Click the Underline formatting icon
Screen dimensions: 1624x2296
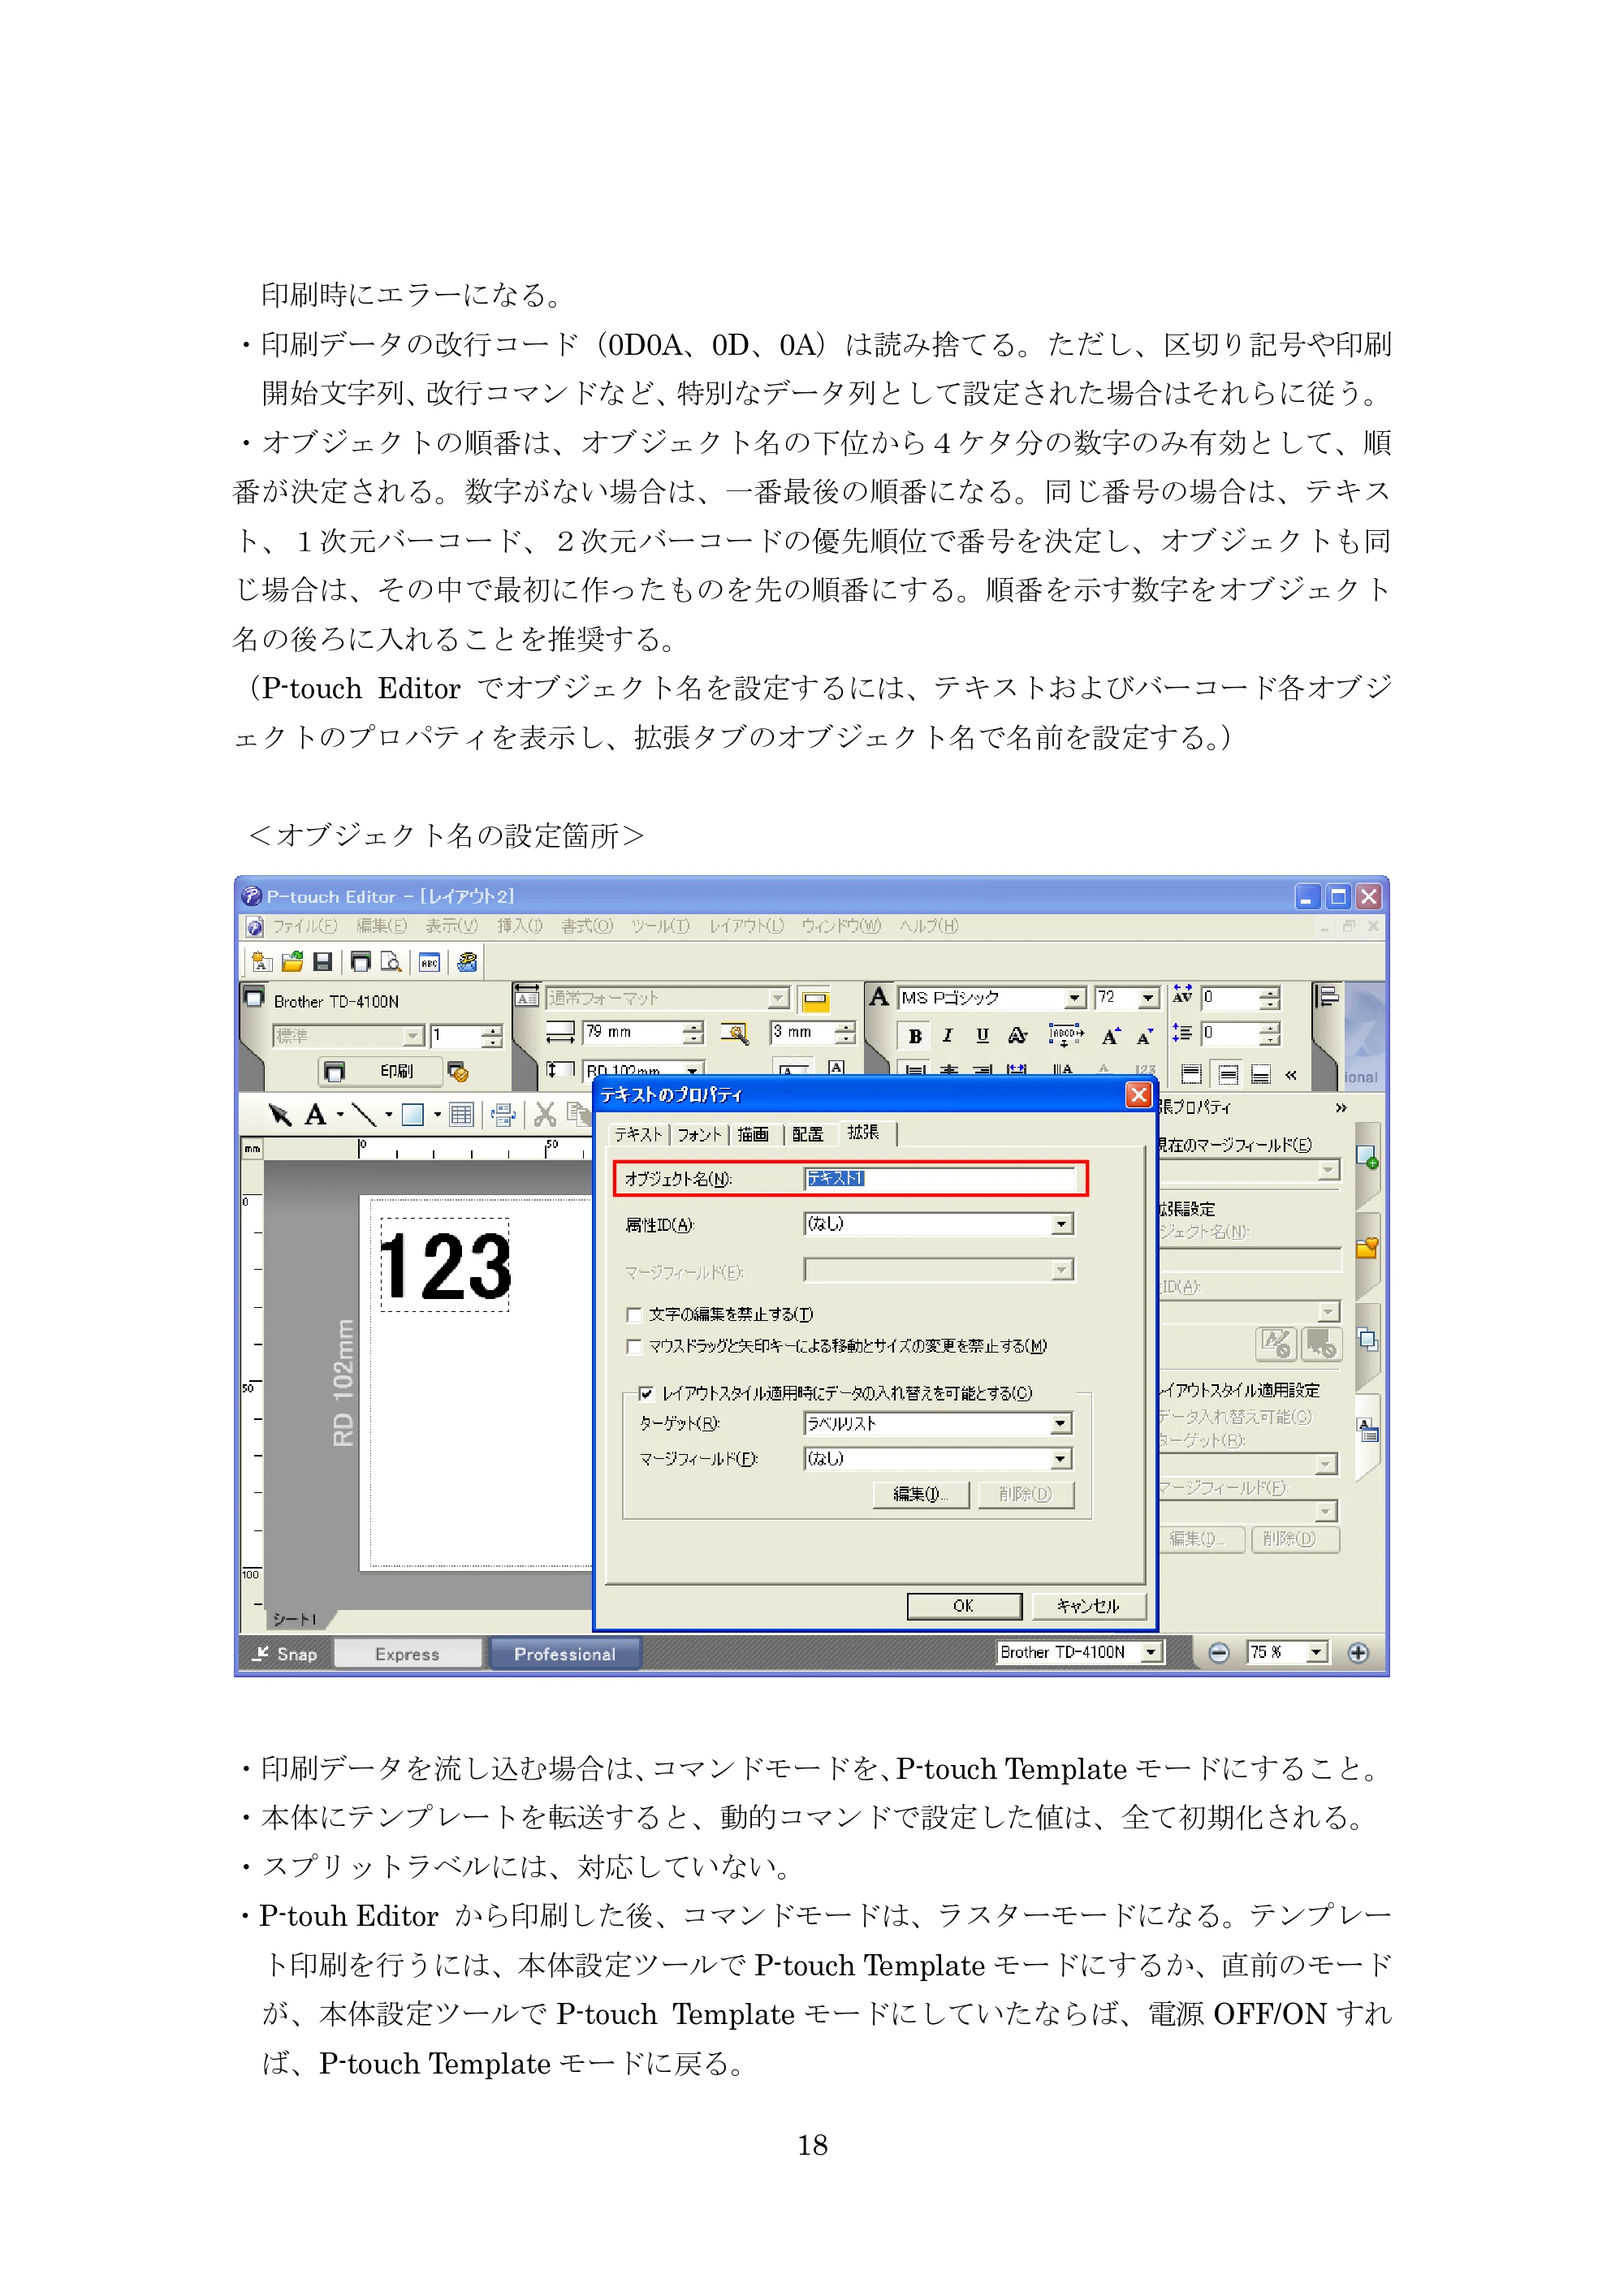pyautogui.click(x=983, y=1036)
